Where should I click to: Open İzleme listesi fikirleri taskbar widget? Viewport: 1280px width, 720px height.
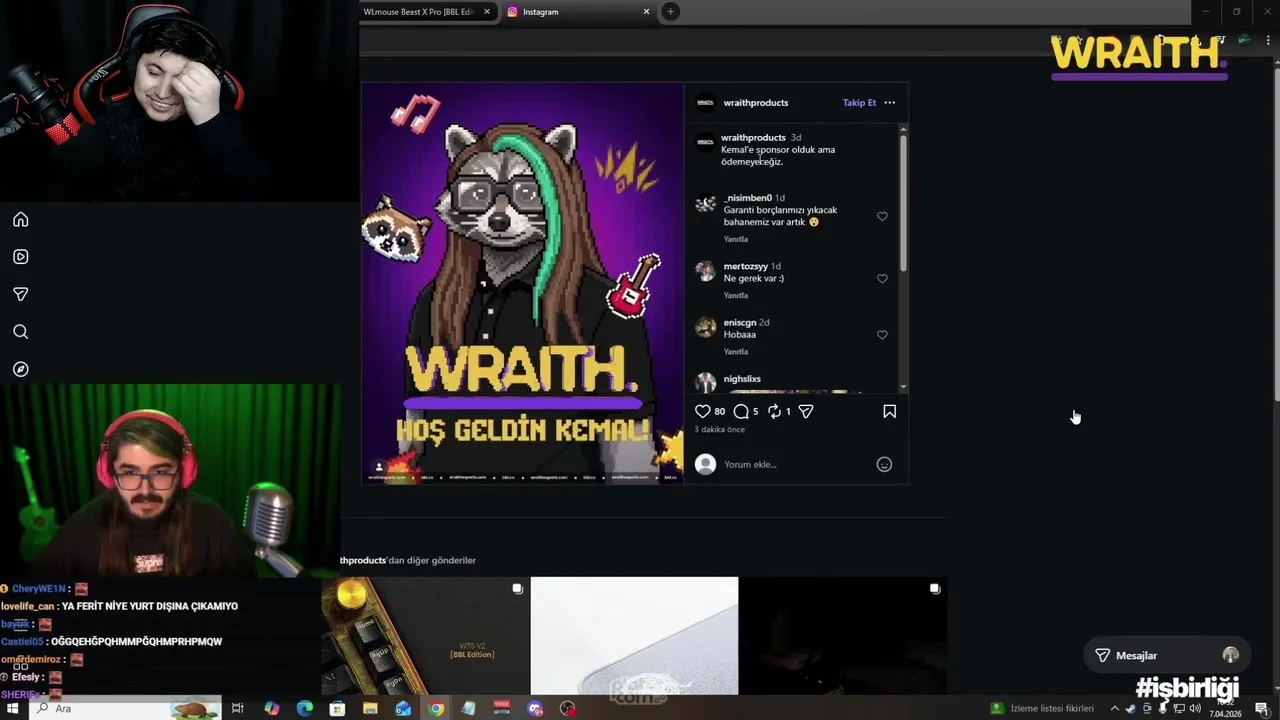coord(1042,708)
